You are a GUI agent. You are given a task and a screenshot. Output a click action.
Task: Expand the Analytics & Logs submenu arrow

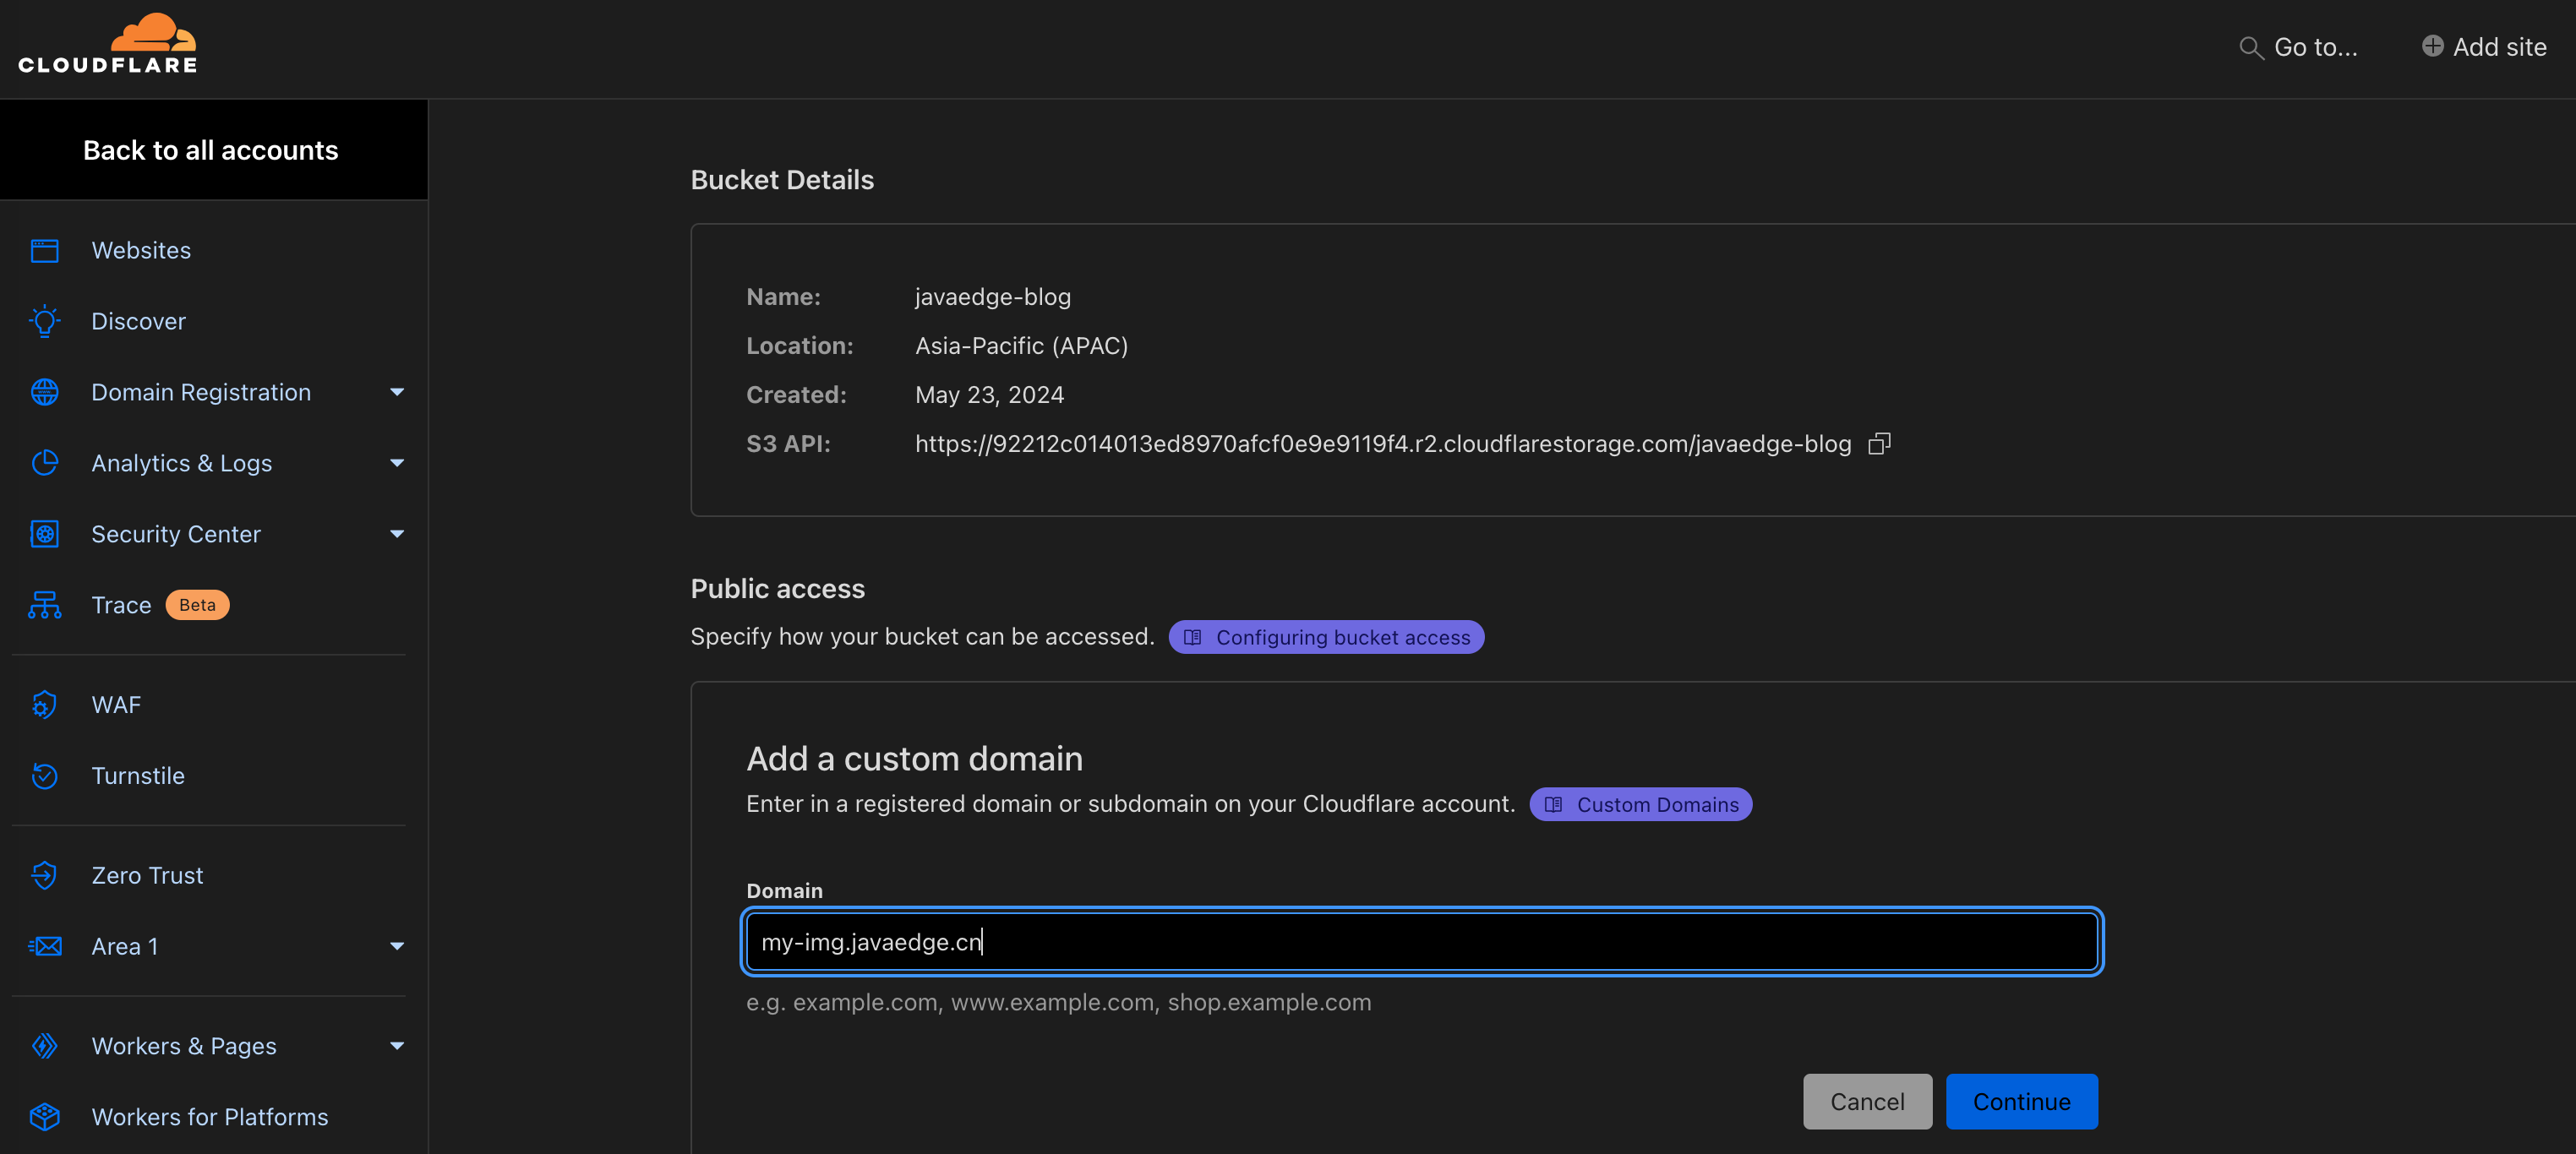[x=397, y=463]
